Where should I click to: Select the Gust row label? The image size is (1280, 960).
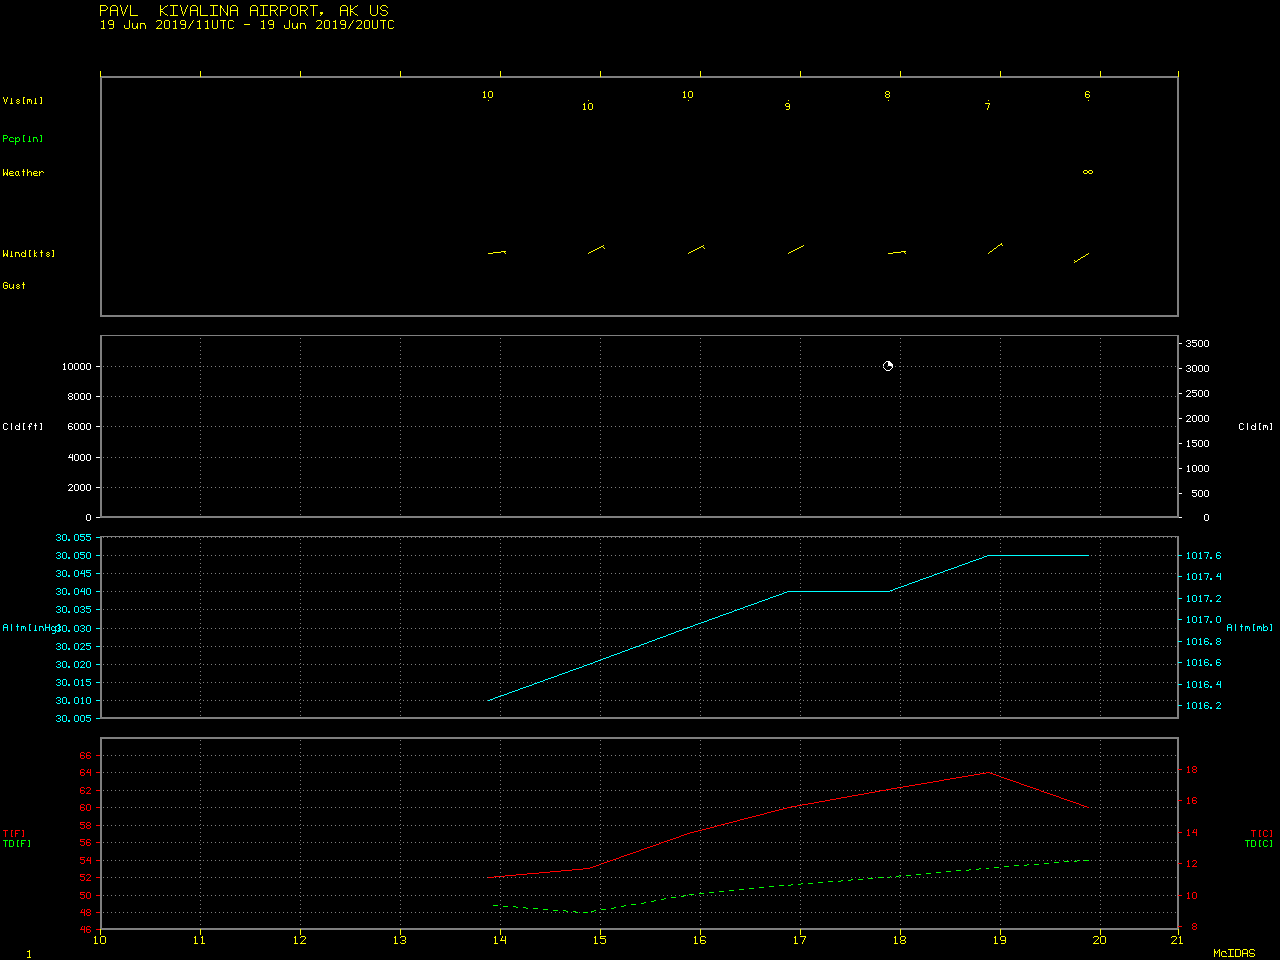tap(14, 286)
